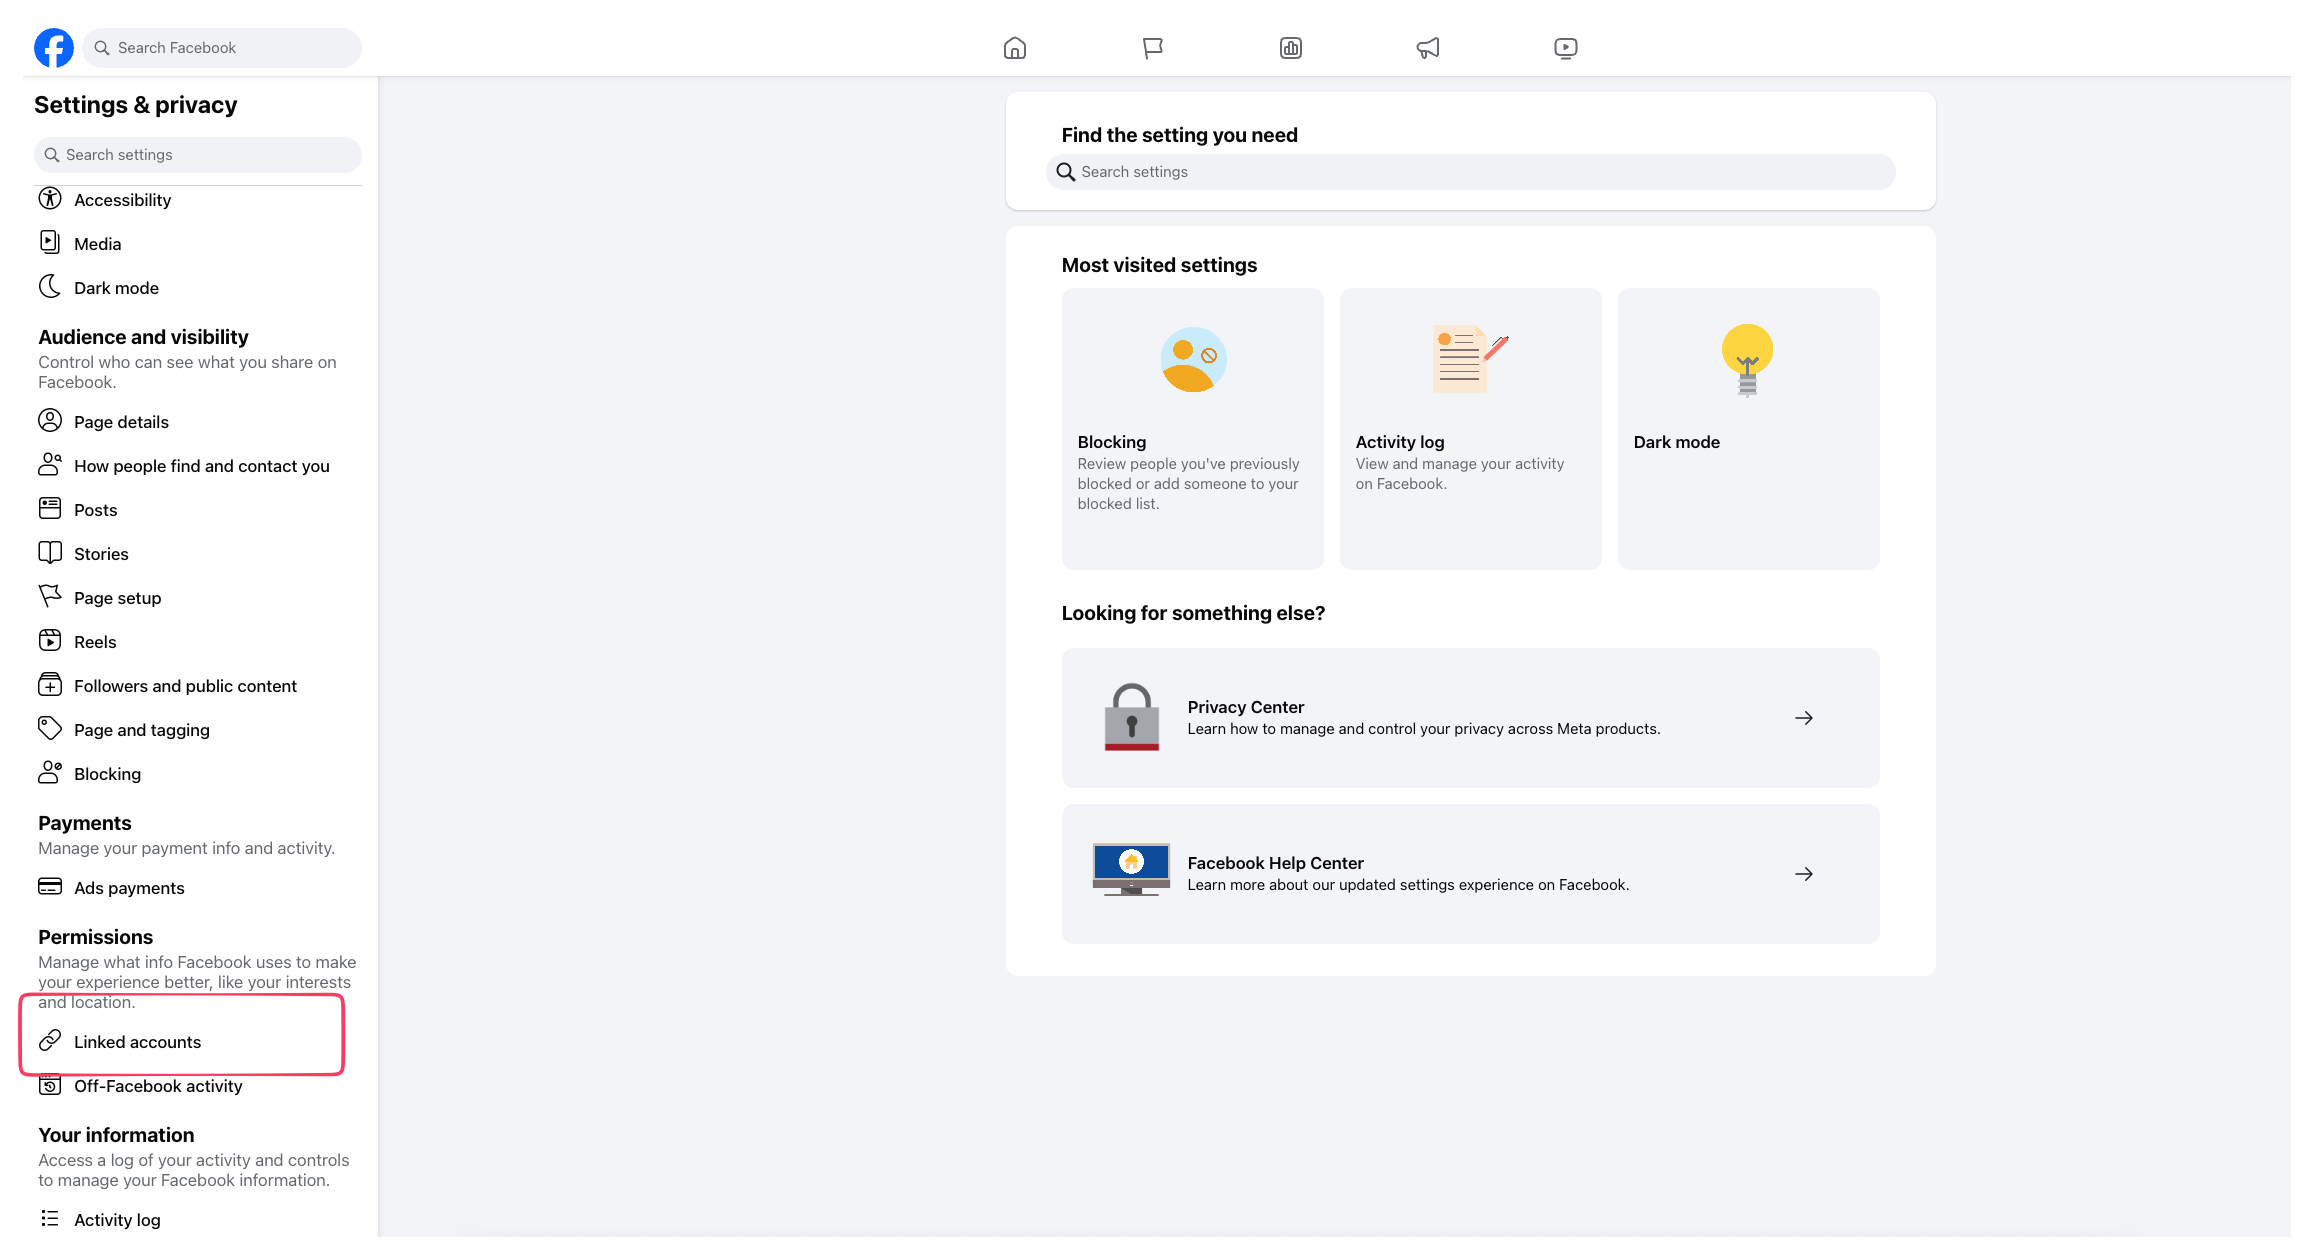Open the Pages flag icon in top bar
This screenshot has height=1257, width=2311.
point(1152,48)
